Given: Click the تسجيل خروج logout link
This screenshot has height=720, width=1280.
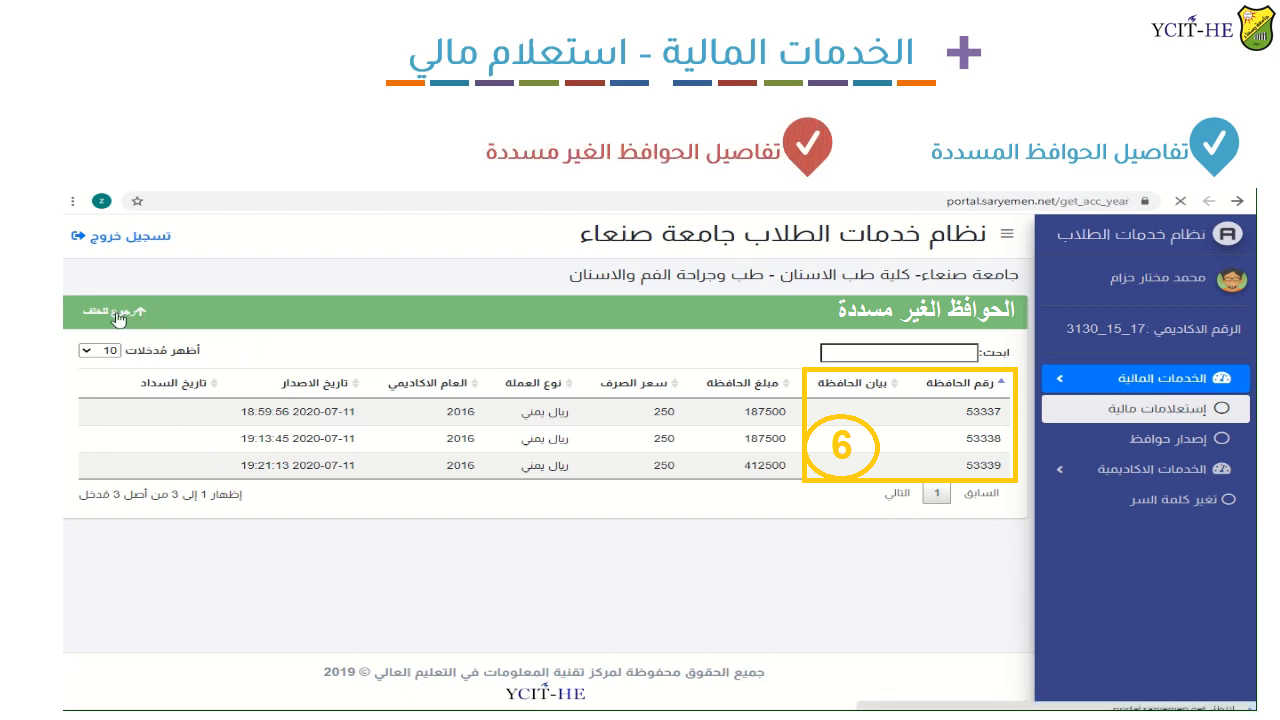Looking at the screenshot, I should 121,236.
